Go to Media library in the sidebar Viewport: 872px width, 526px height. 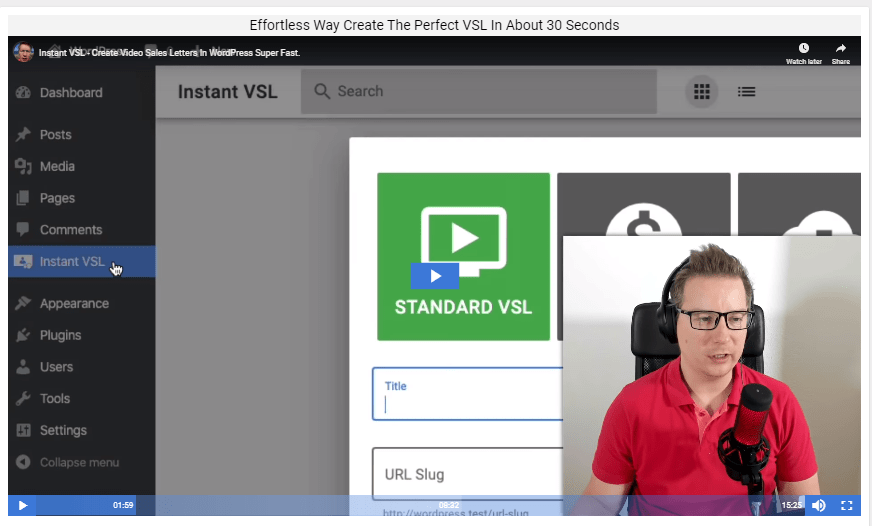(x=57, y=167)
